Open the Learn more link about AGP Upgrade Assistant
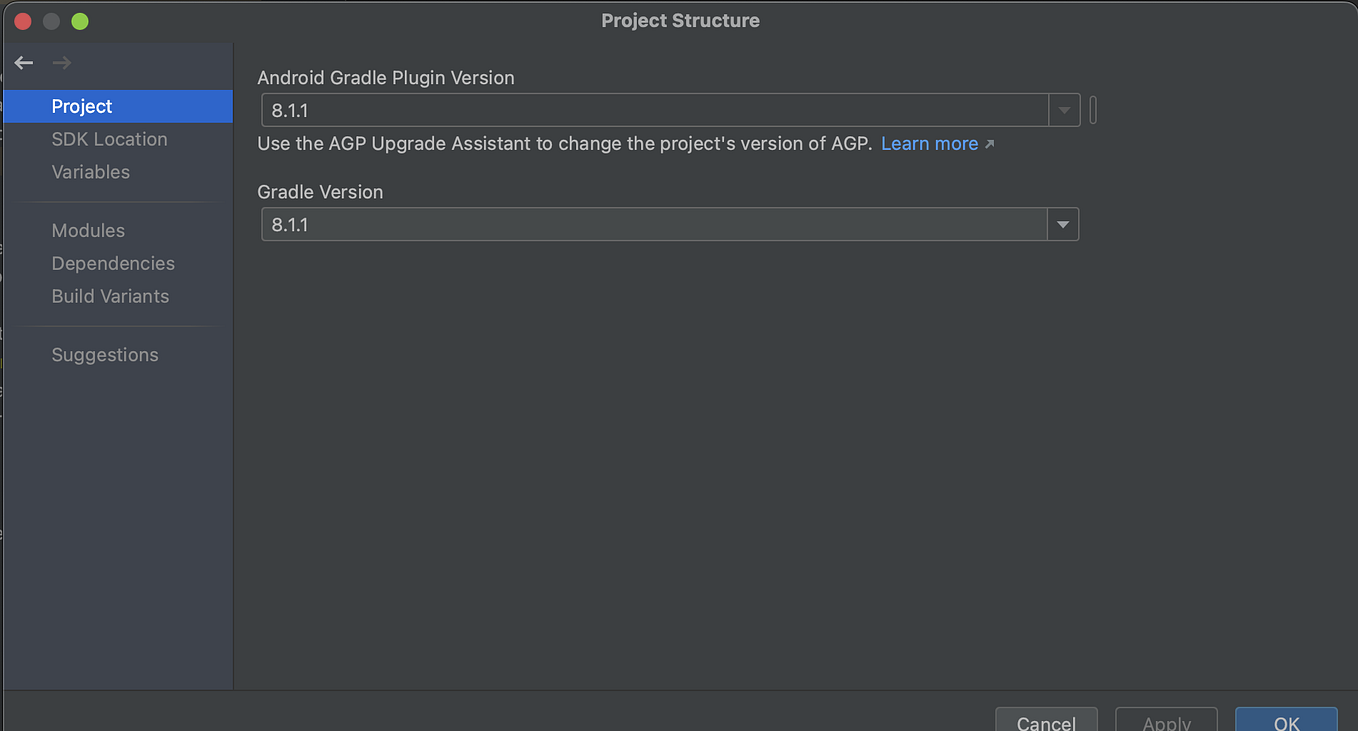The height and width of the screenshot is (731, 1358). click(928, 143)
